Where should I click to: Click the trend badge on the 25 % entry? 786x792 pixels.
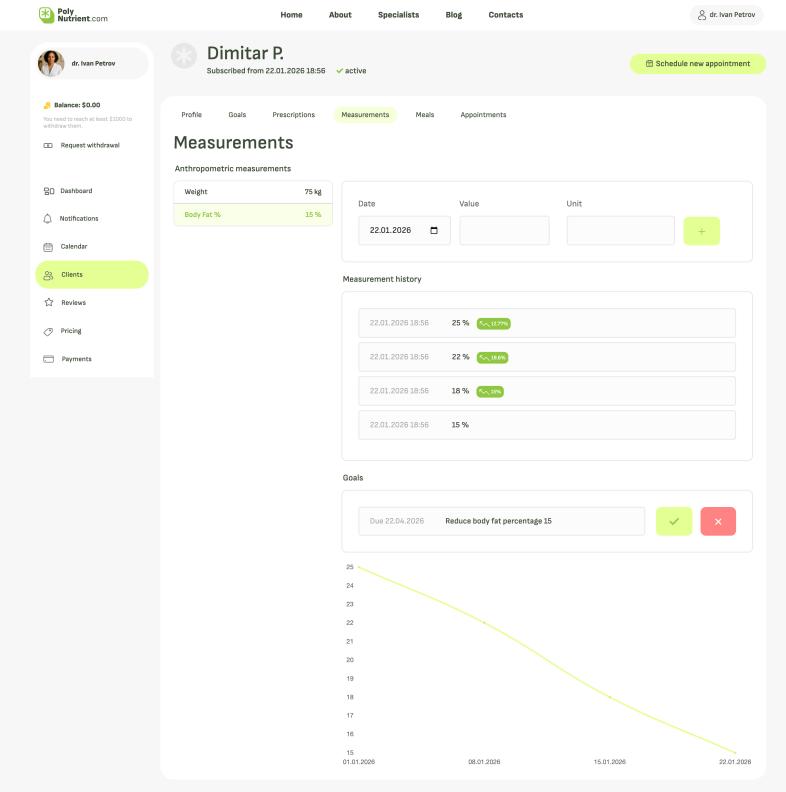point(494,324)
